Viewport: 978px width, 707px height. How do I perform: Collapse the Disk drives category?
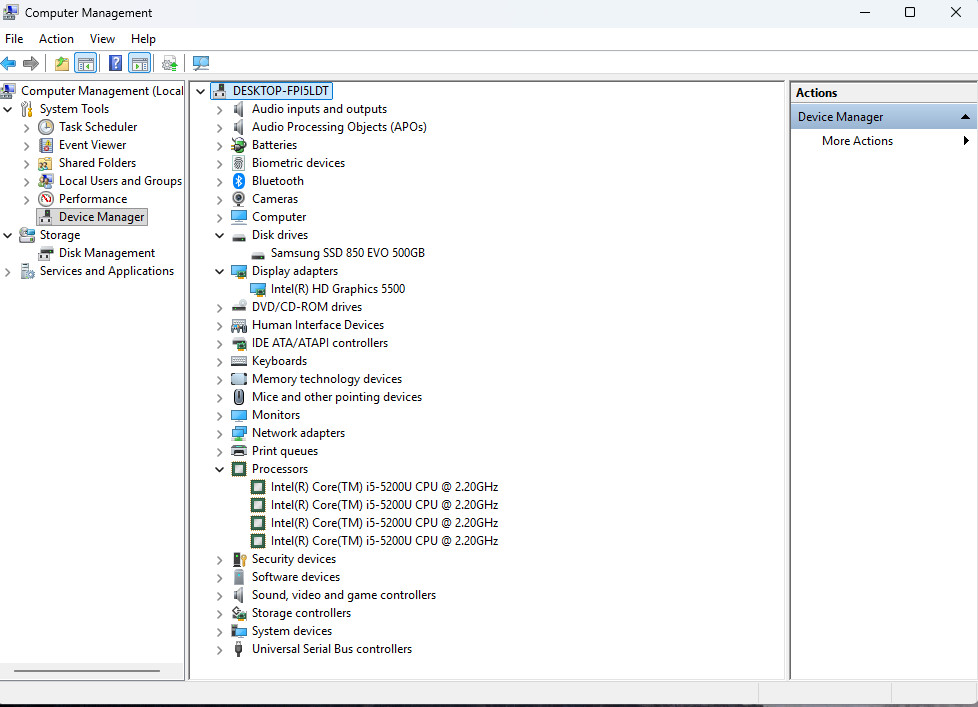coord(220,236)
